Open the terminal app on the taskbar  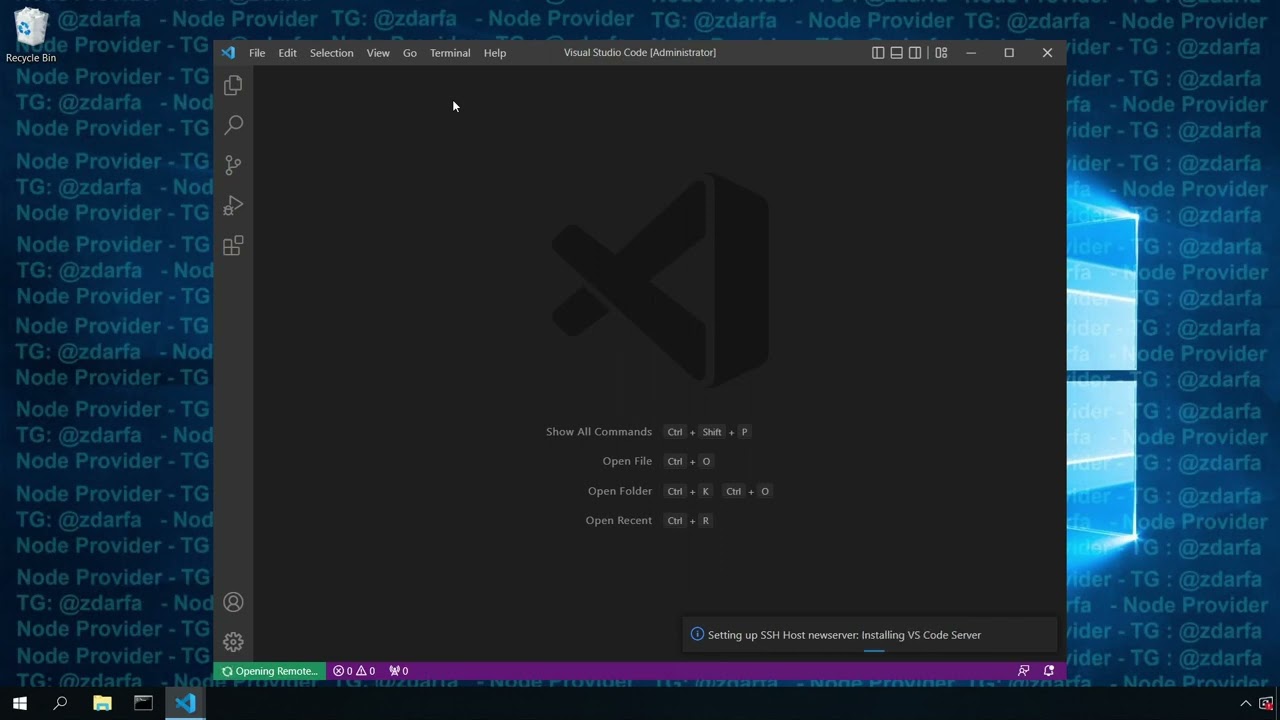pyautogui.click(x=143, y=703)
